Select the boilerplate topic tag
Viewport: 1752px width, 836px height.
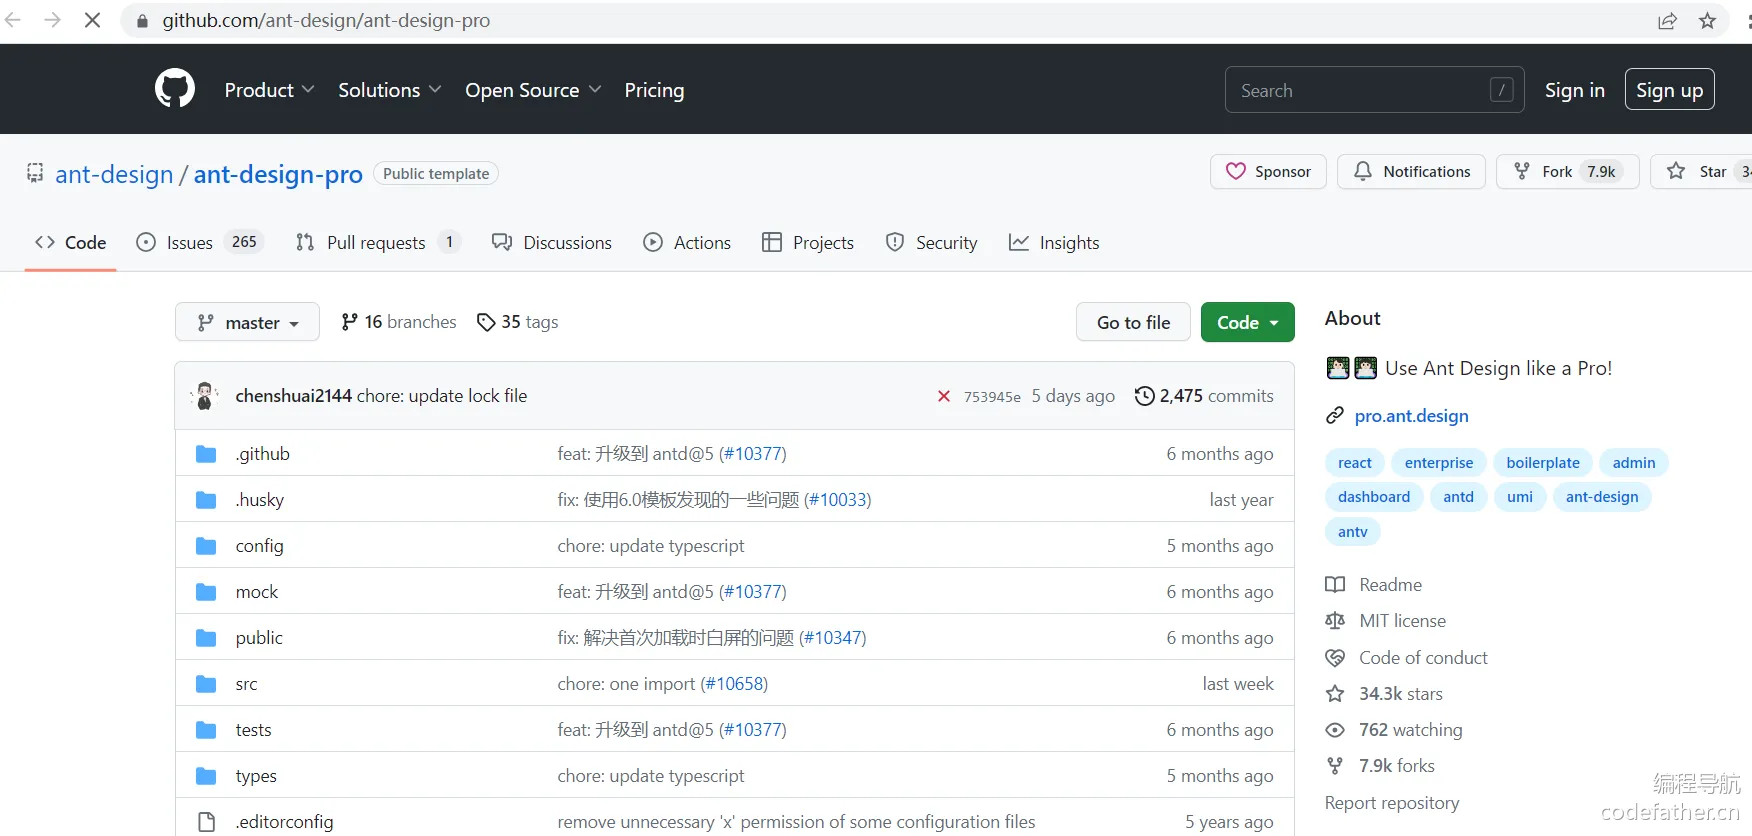click(x=1543, y=463)
